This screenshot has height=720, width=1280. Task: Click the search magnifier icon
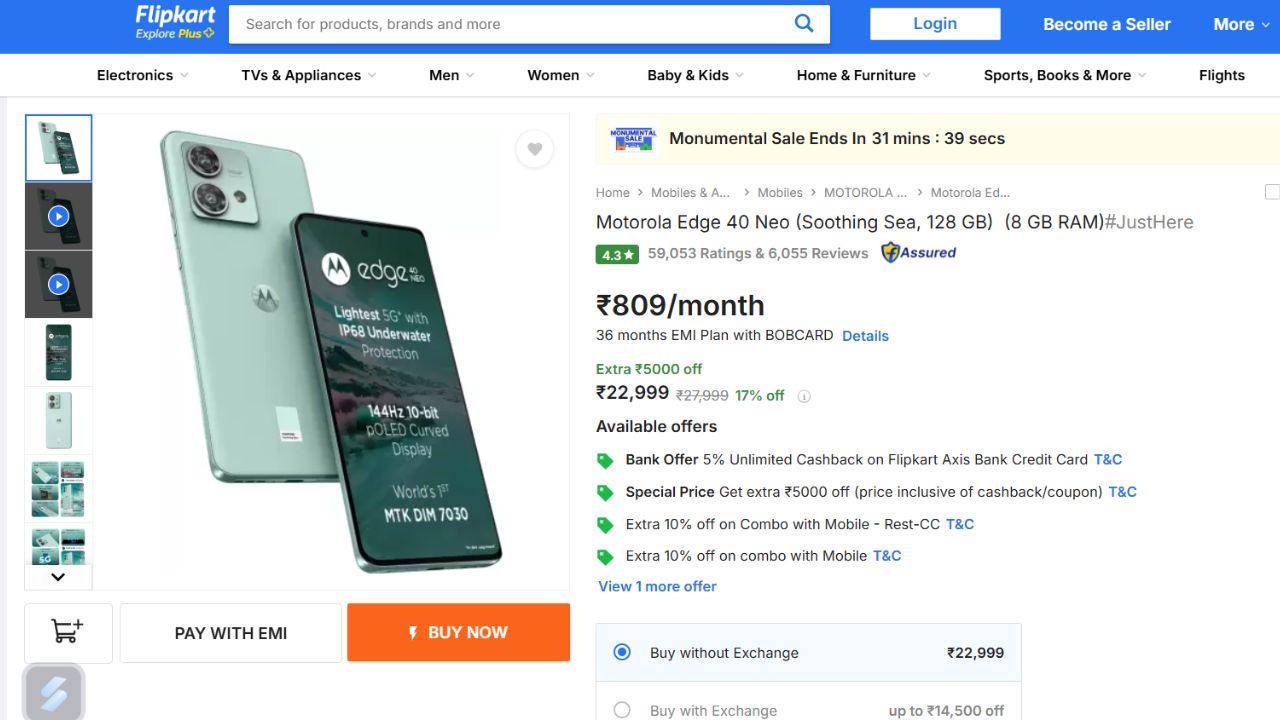pyautogui.click(x=804, y=23)
